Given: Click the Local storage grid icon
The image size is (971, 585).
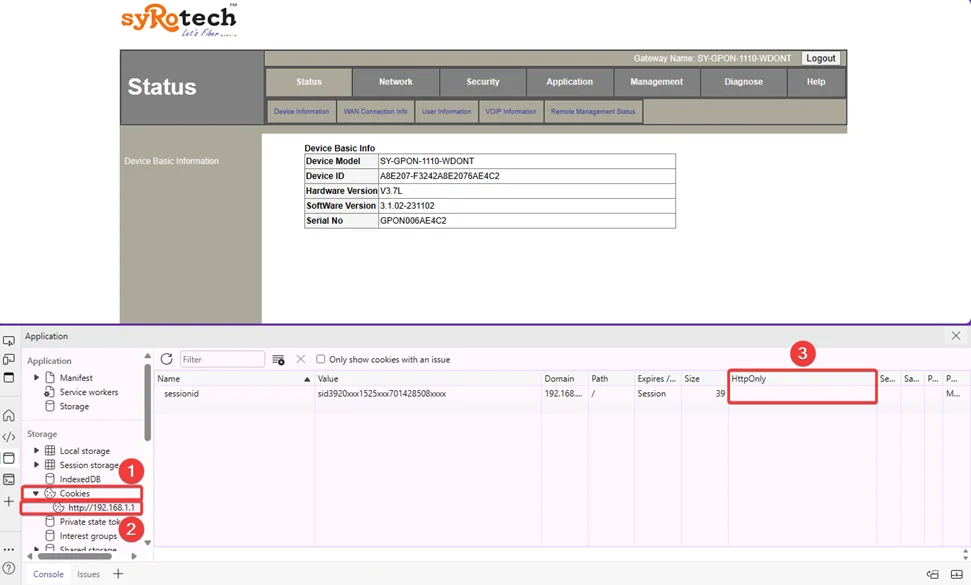Looking at the screenshot, I should coord(50,451).
